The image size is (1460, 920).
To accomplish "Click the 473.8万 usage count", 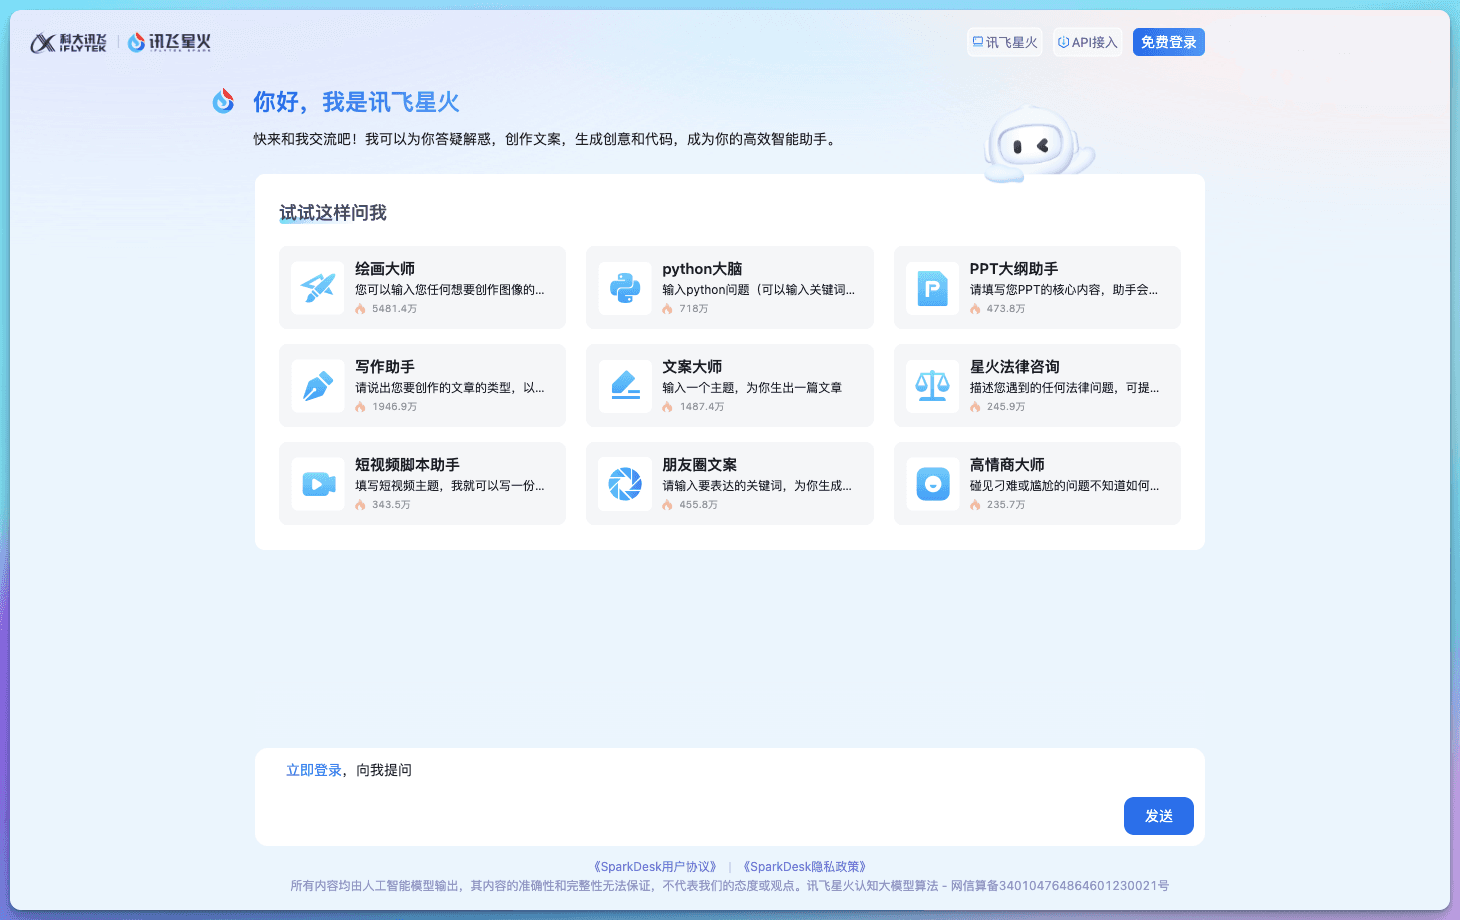I will pos(1006,309).
